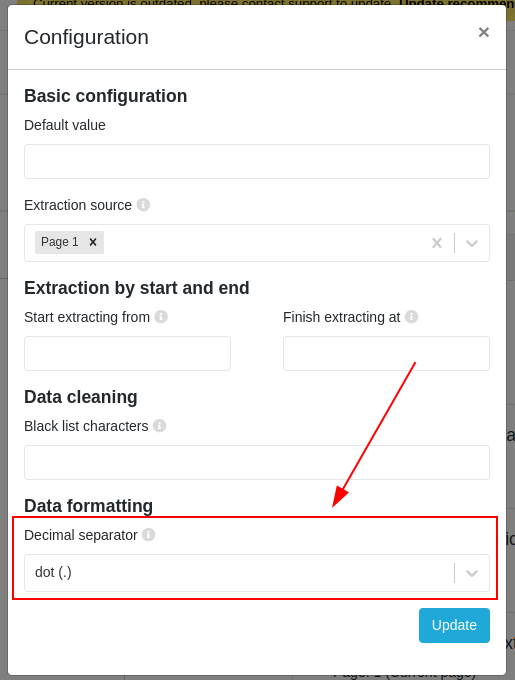Clear all Extraction source selections
The height and width of the screenshot is (680, 515).
(x=437, y=243)
